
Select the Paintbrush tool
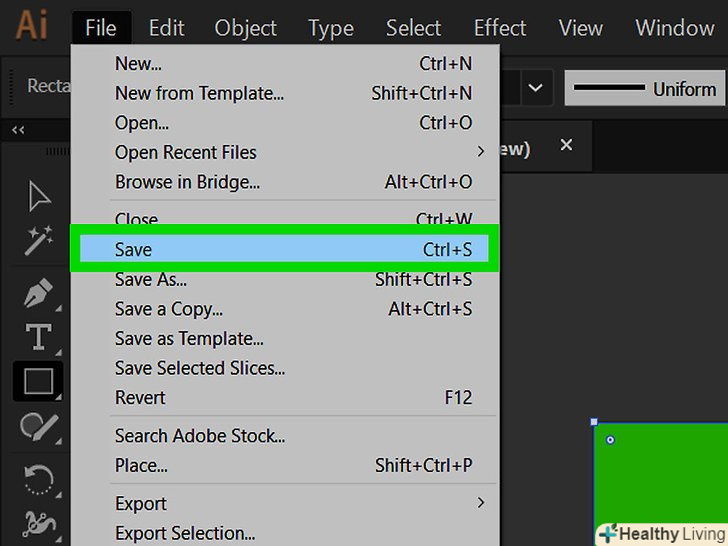(x=39, y=427)
